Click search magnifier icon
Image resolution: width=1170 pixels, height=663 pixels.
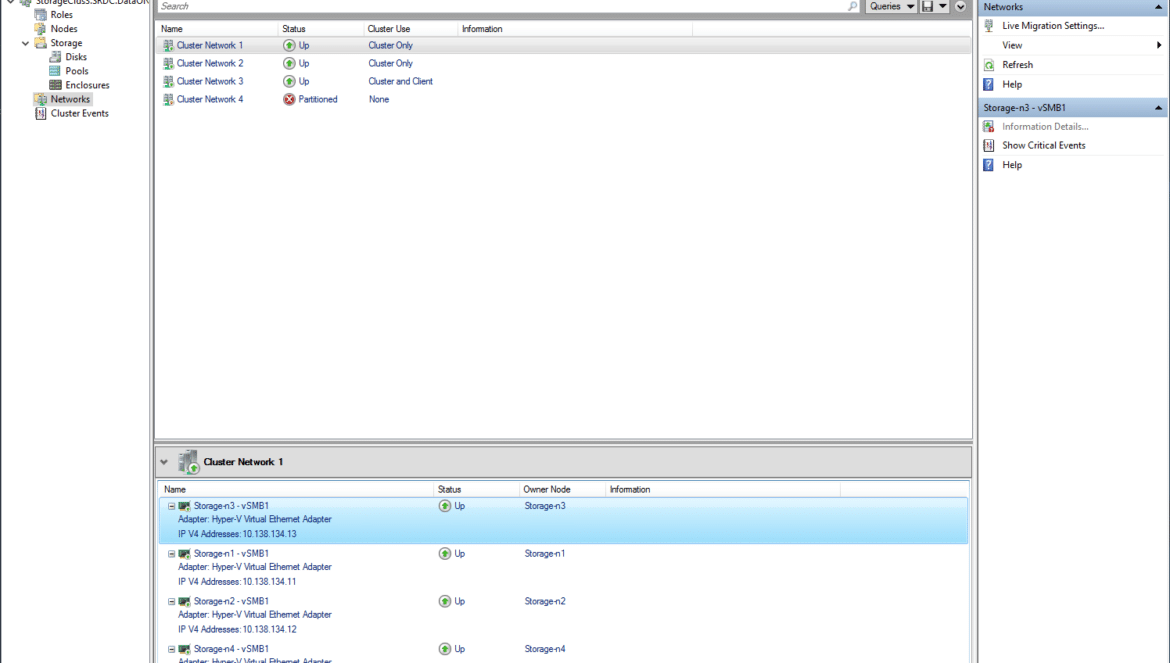pyautogui.click(x=852, y=6)
